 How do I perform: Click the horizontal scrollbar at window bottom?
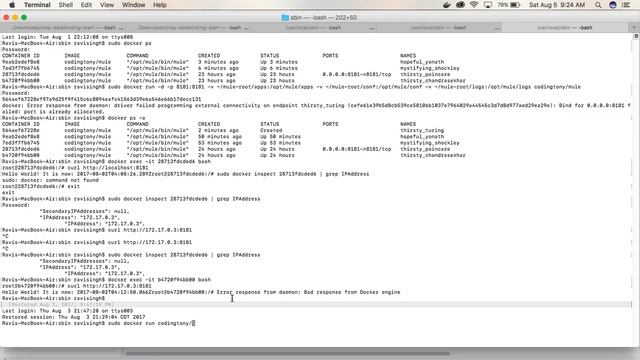287,353
